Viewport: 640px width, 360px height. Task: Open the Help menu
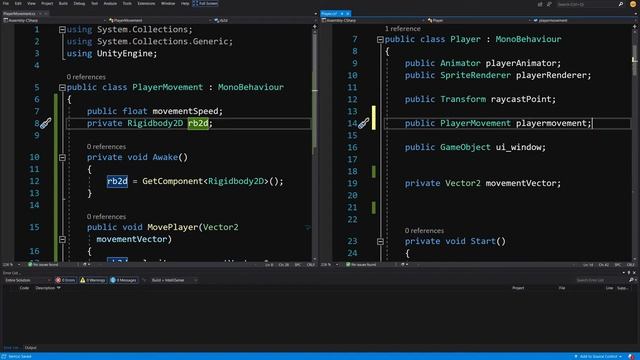(185, 4)
